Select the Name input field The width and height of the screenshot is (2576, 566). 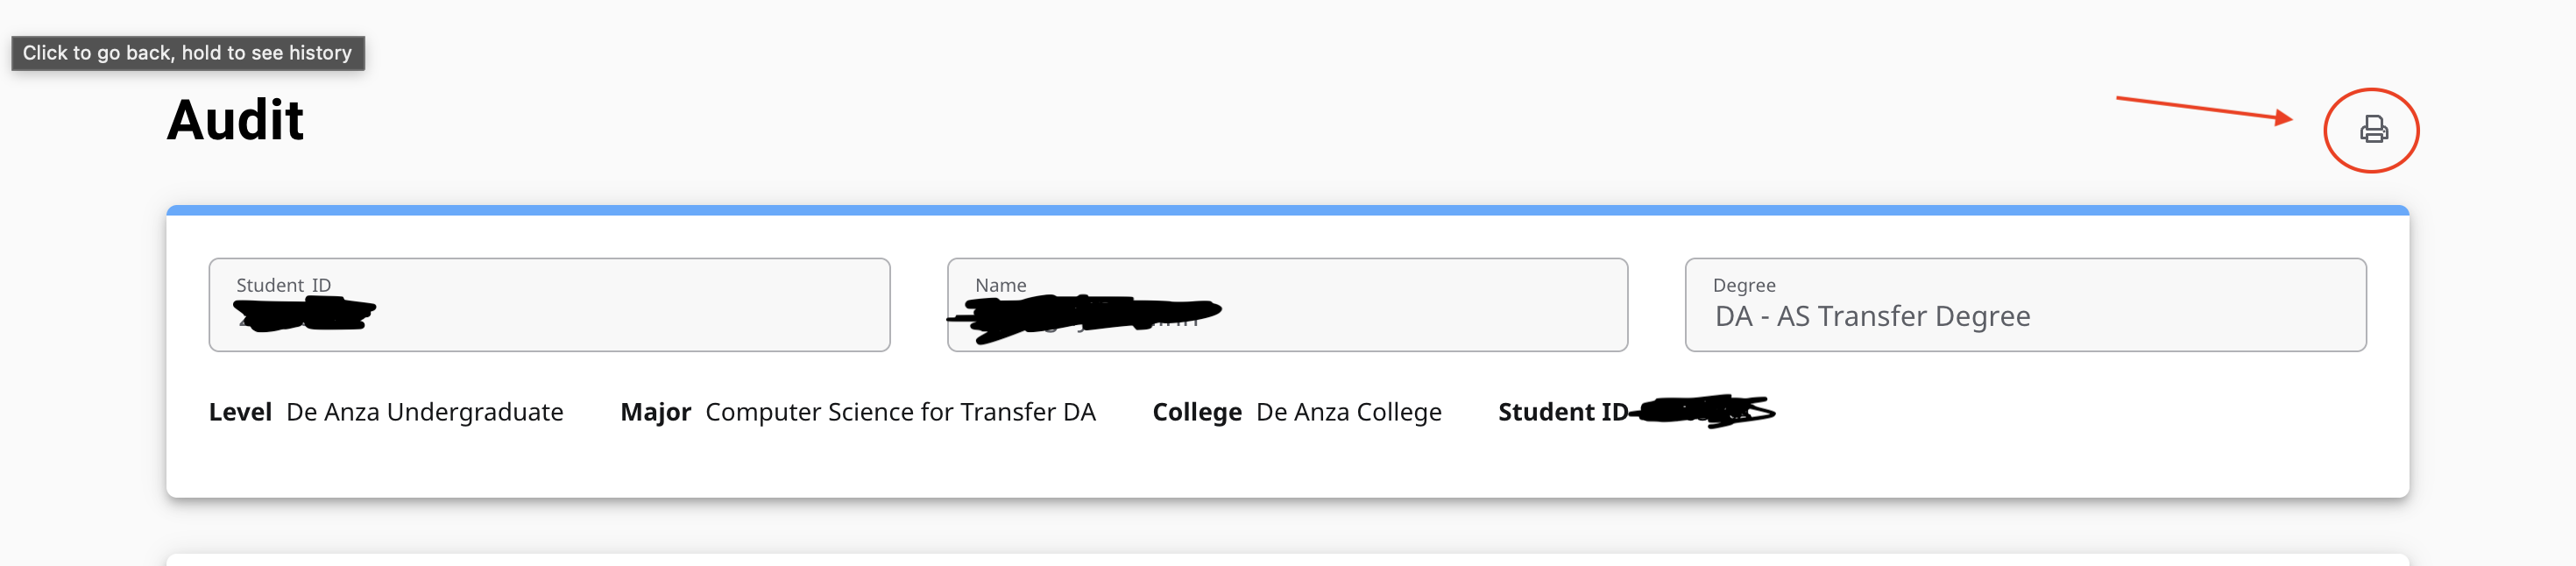coord(1287,305)
